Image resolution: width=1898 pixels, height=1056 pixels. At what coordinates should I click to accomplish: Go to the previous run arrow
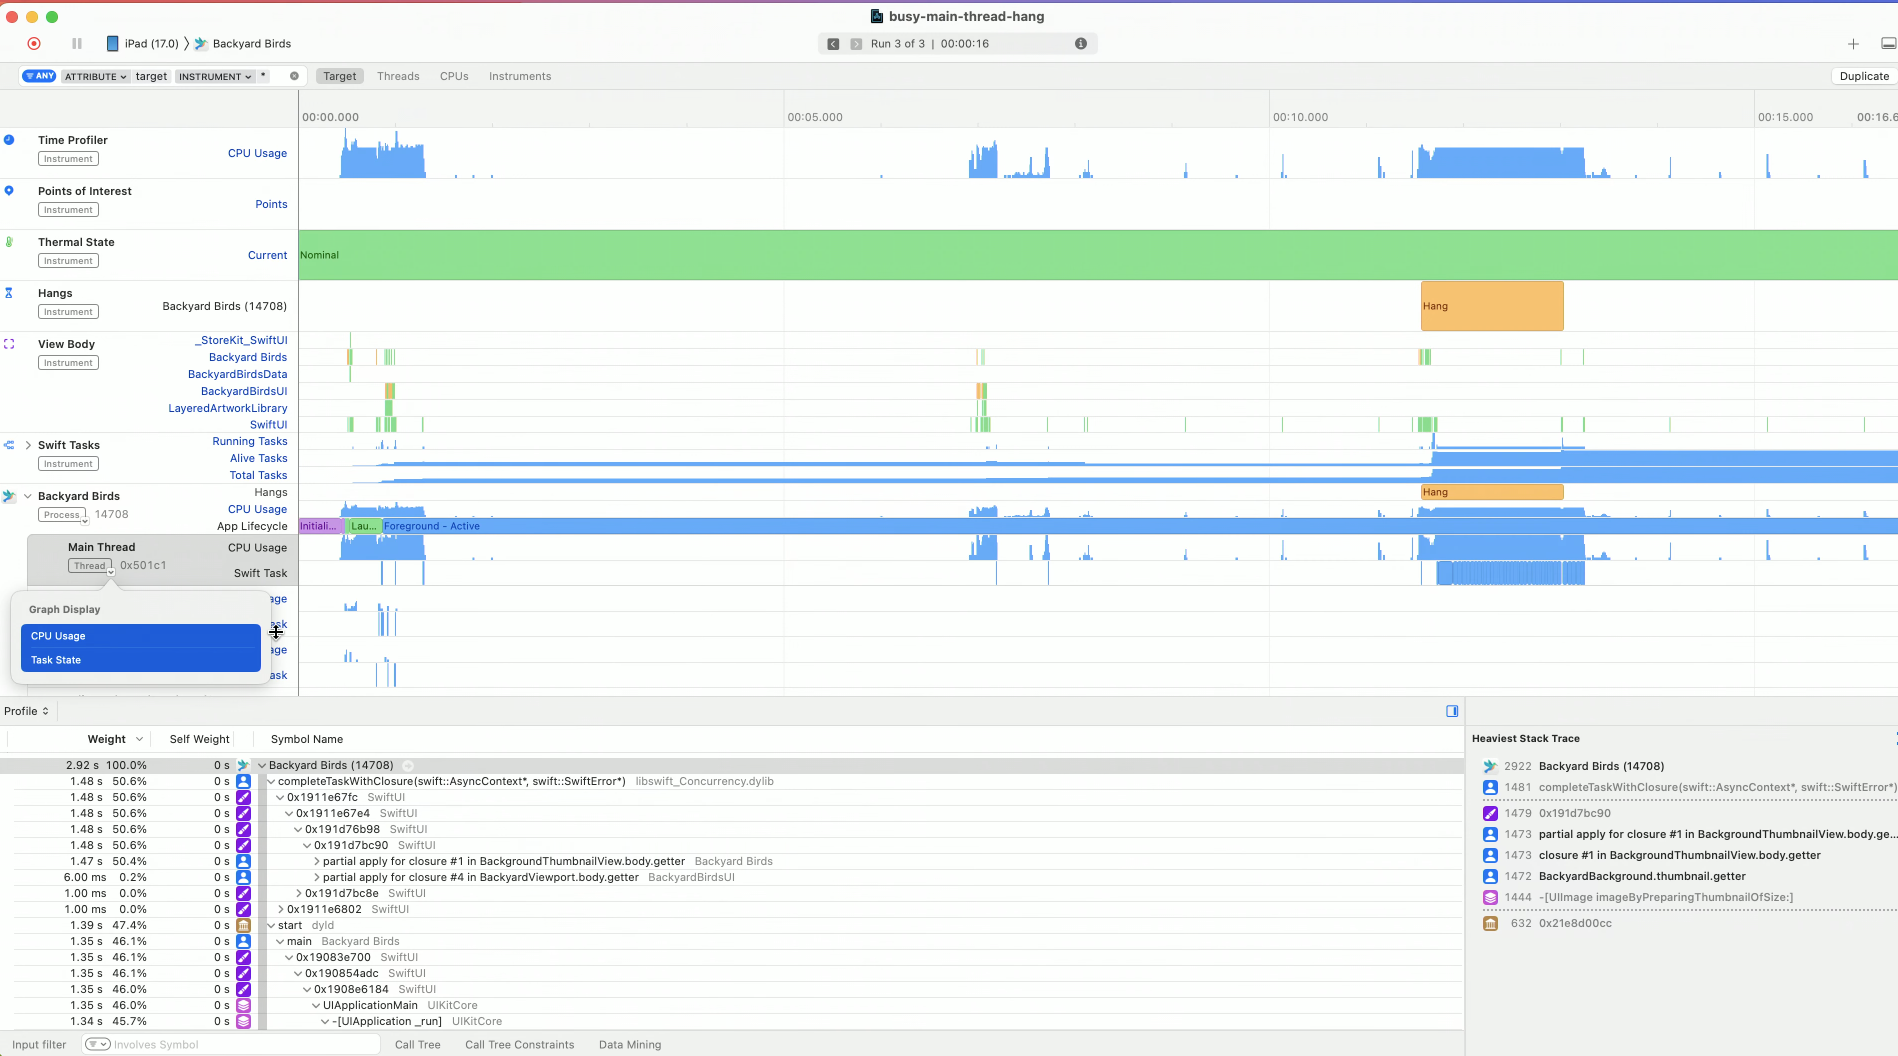click(x=833, y=44)
